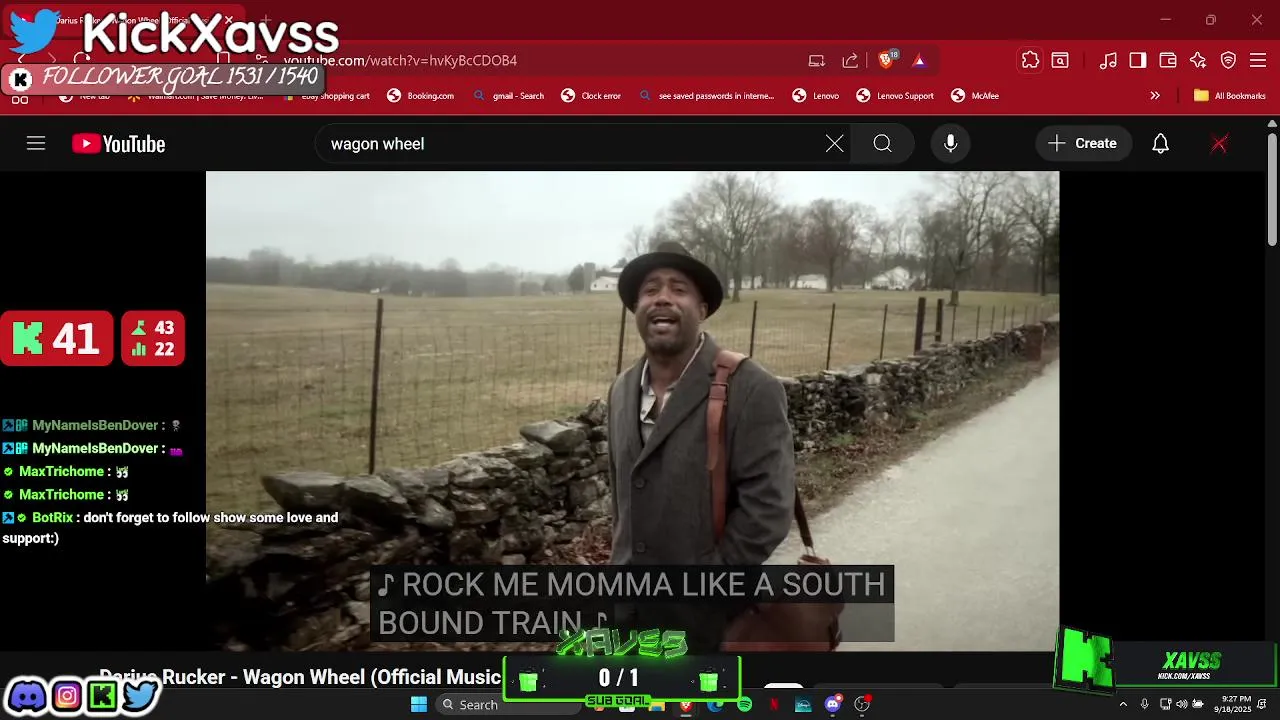Open Spotify from the taskbar

tap(744, 705)
